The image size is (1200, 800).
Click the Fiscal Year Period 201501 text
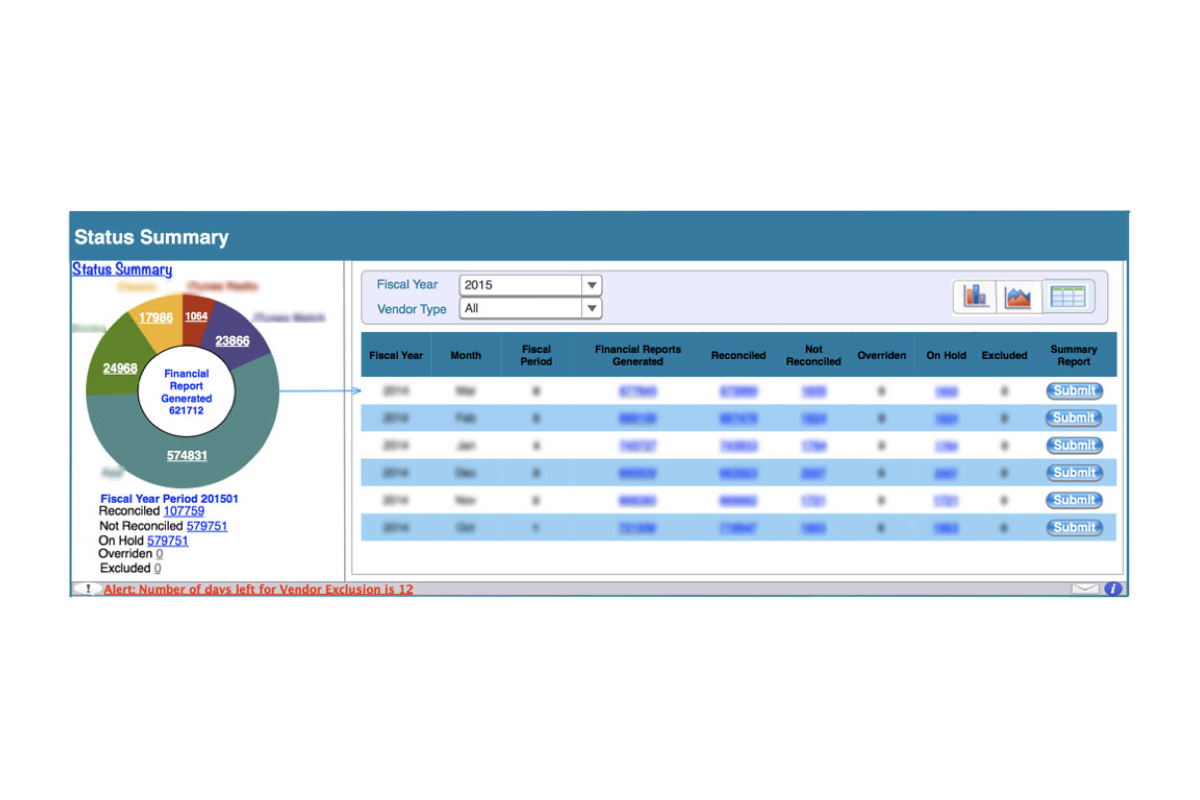(170, 498)
